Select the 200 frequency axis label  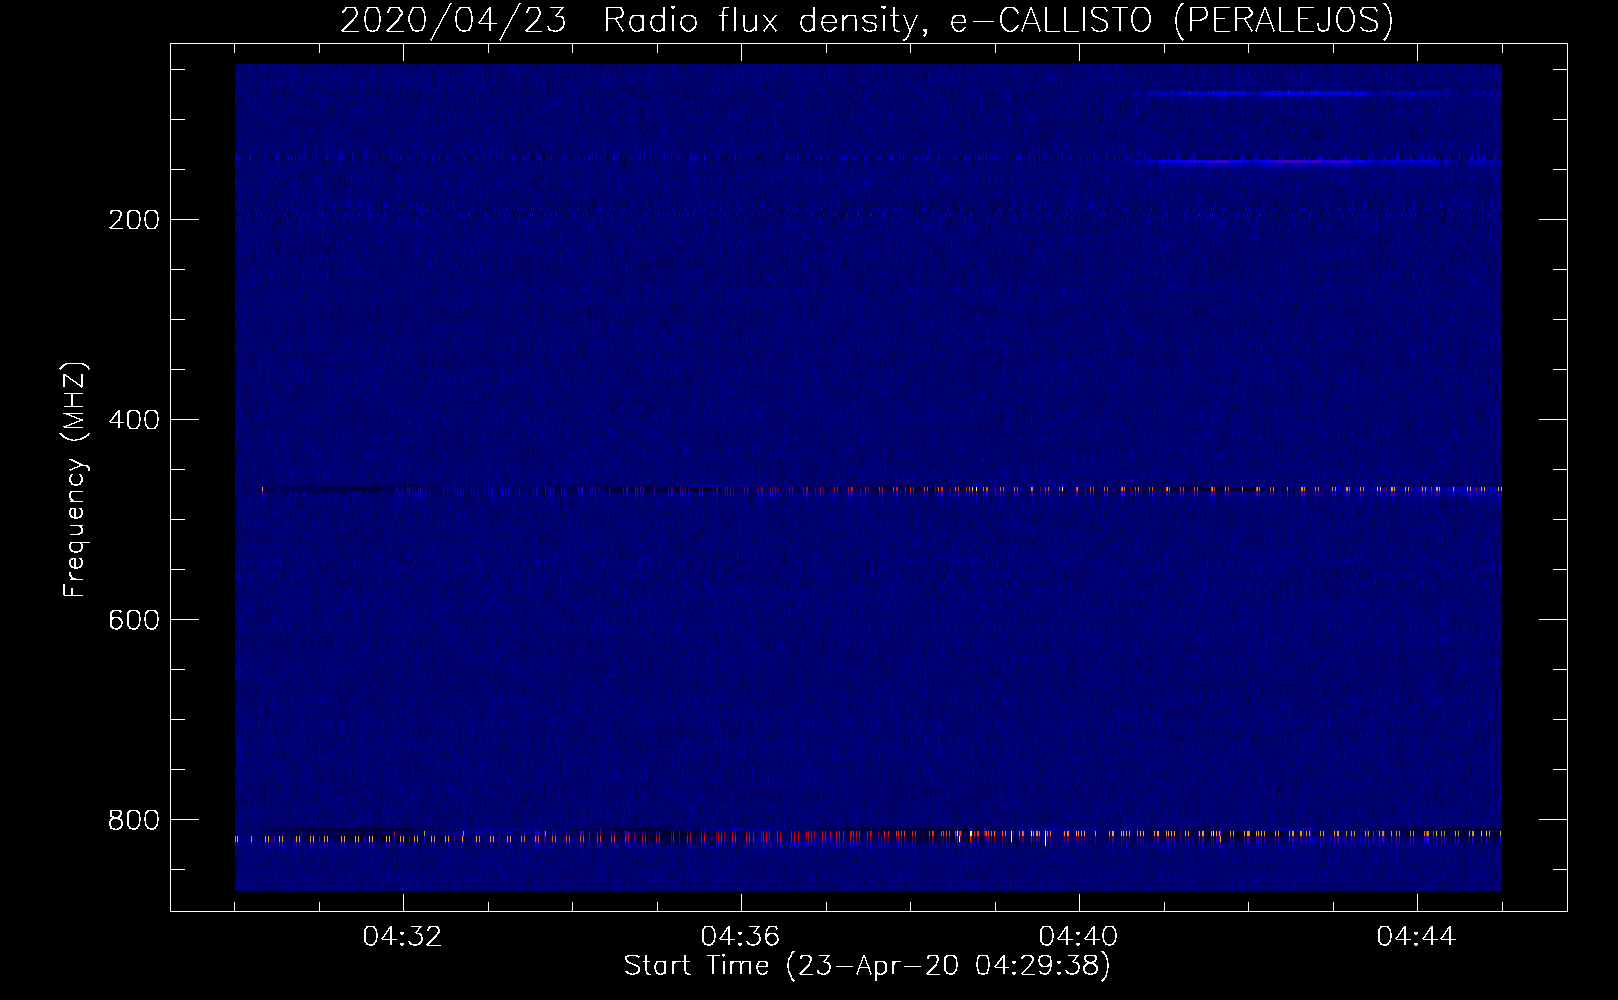coord(134,220)
